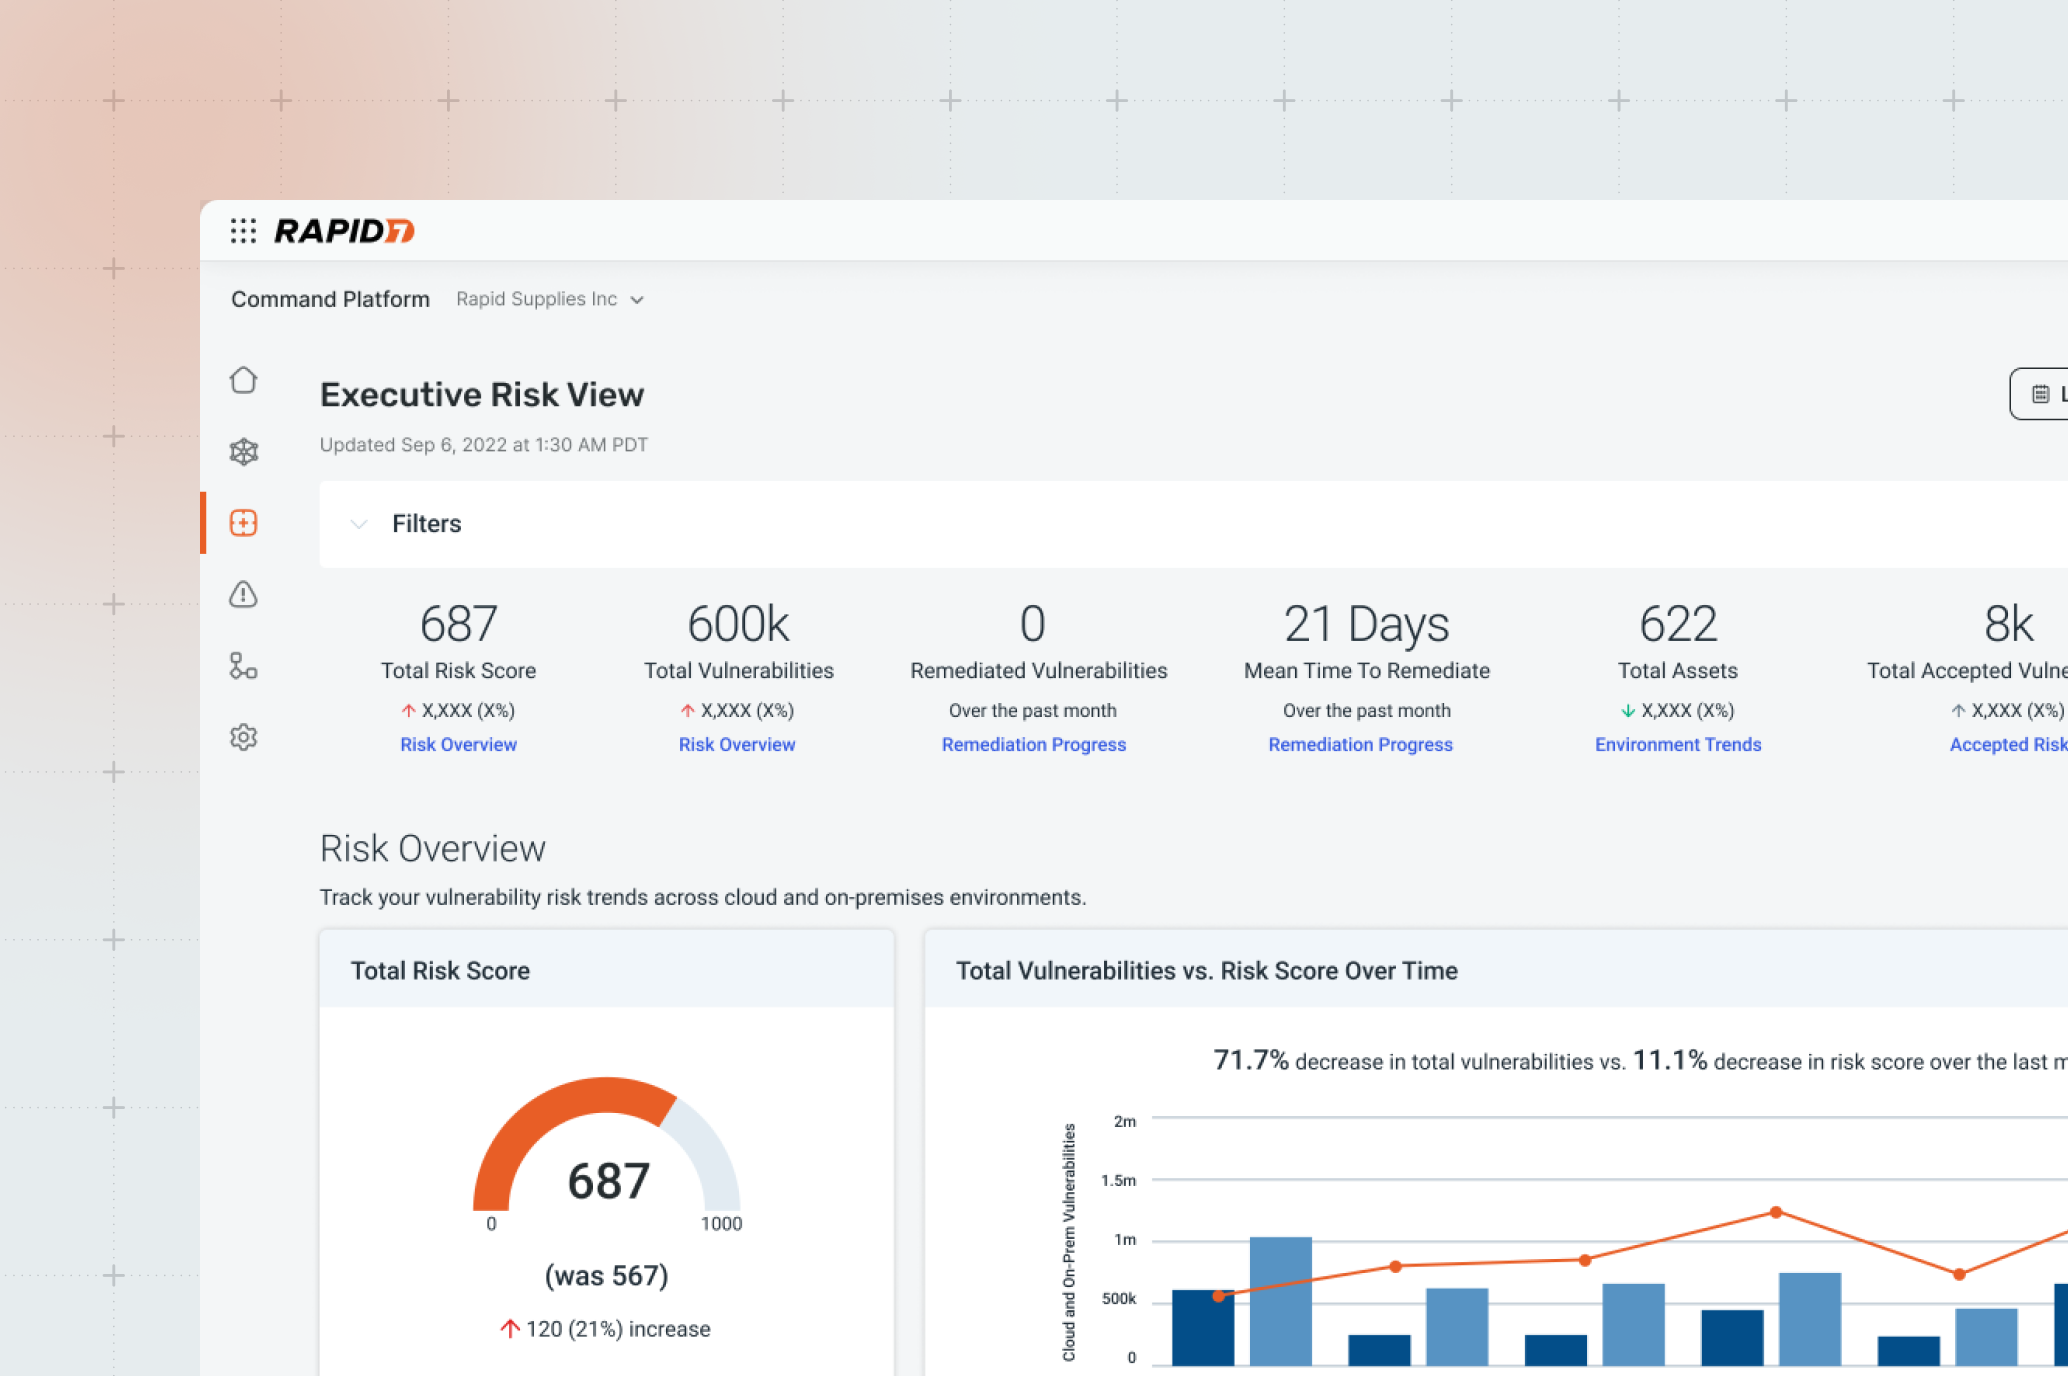
Task: Open the Settings gear sidebar icon
Action: click(x=243, y=738)
